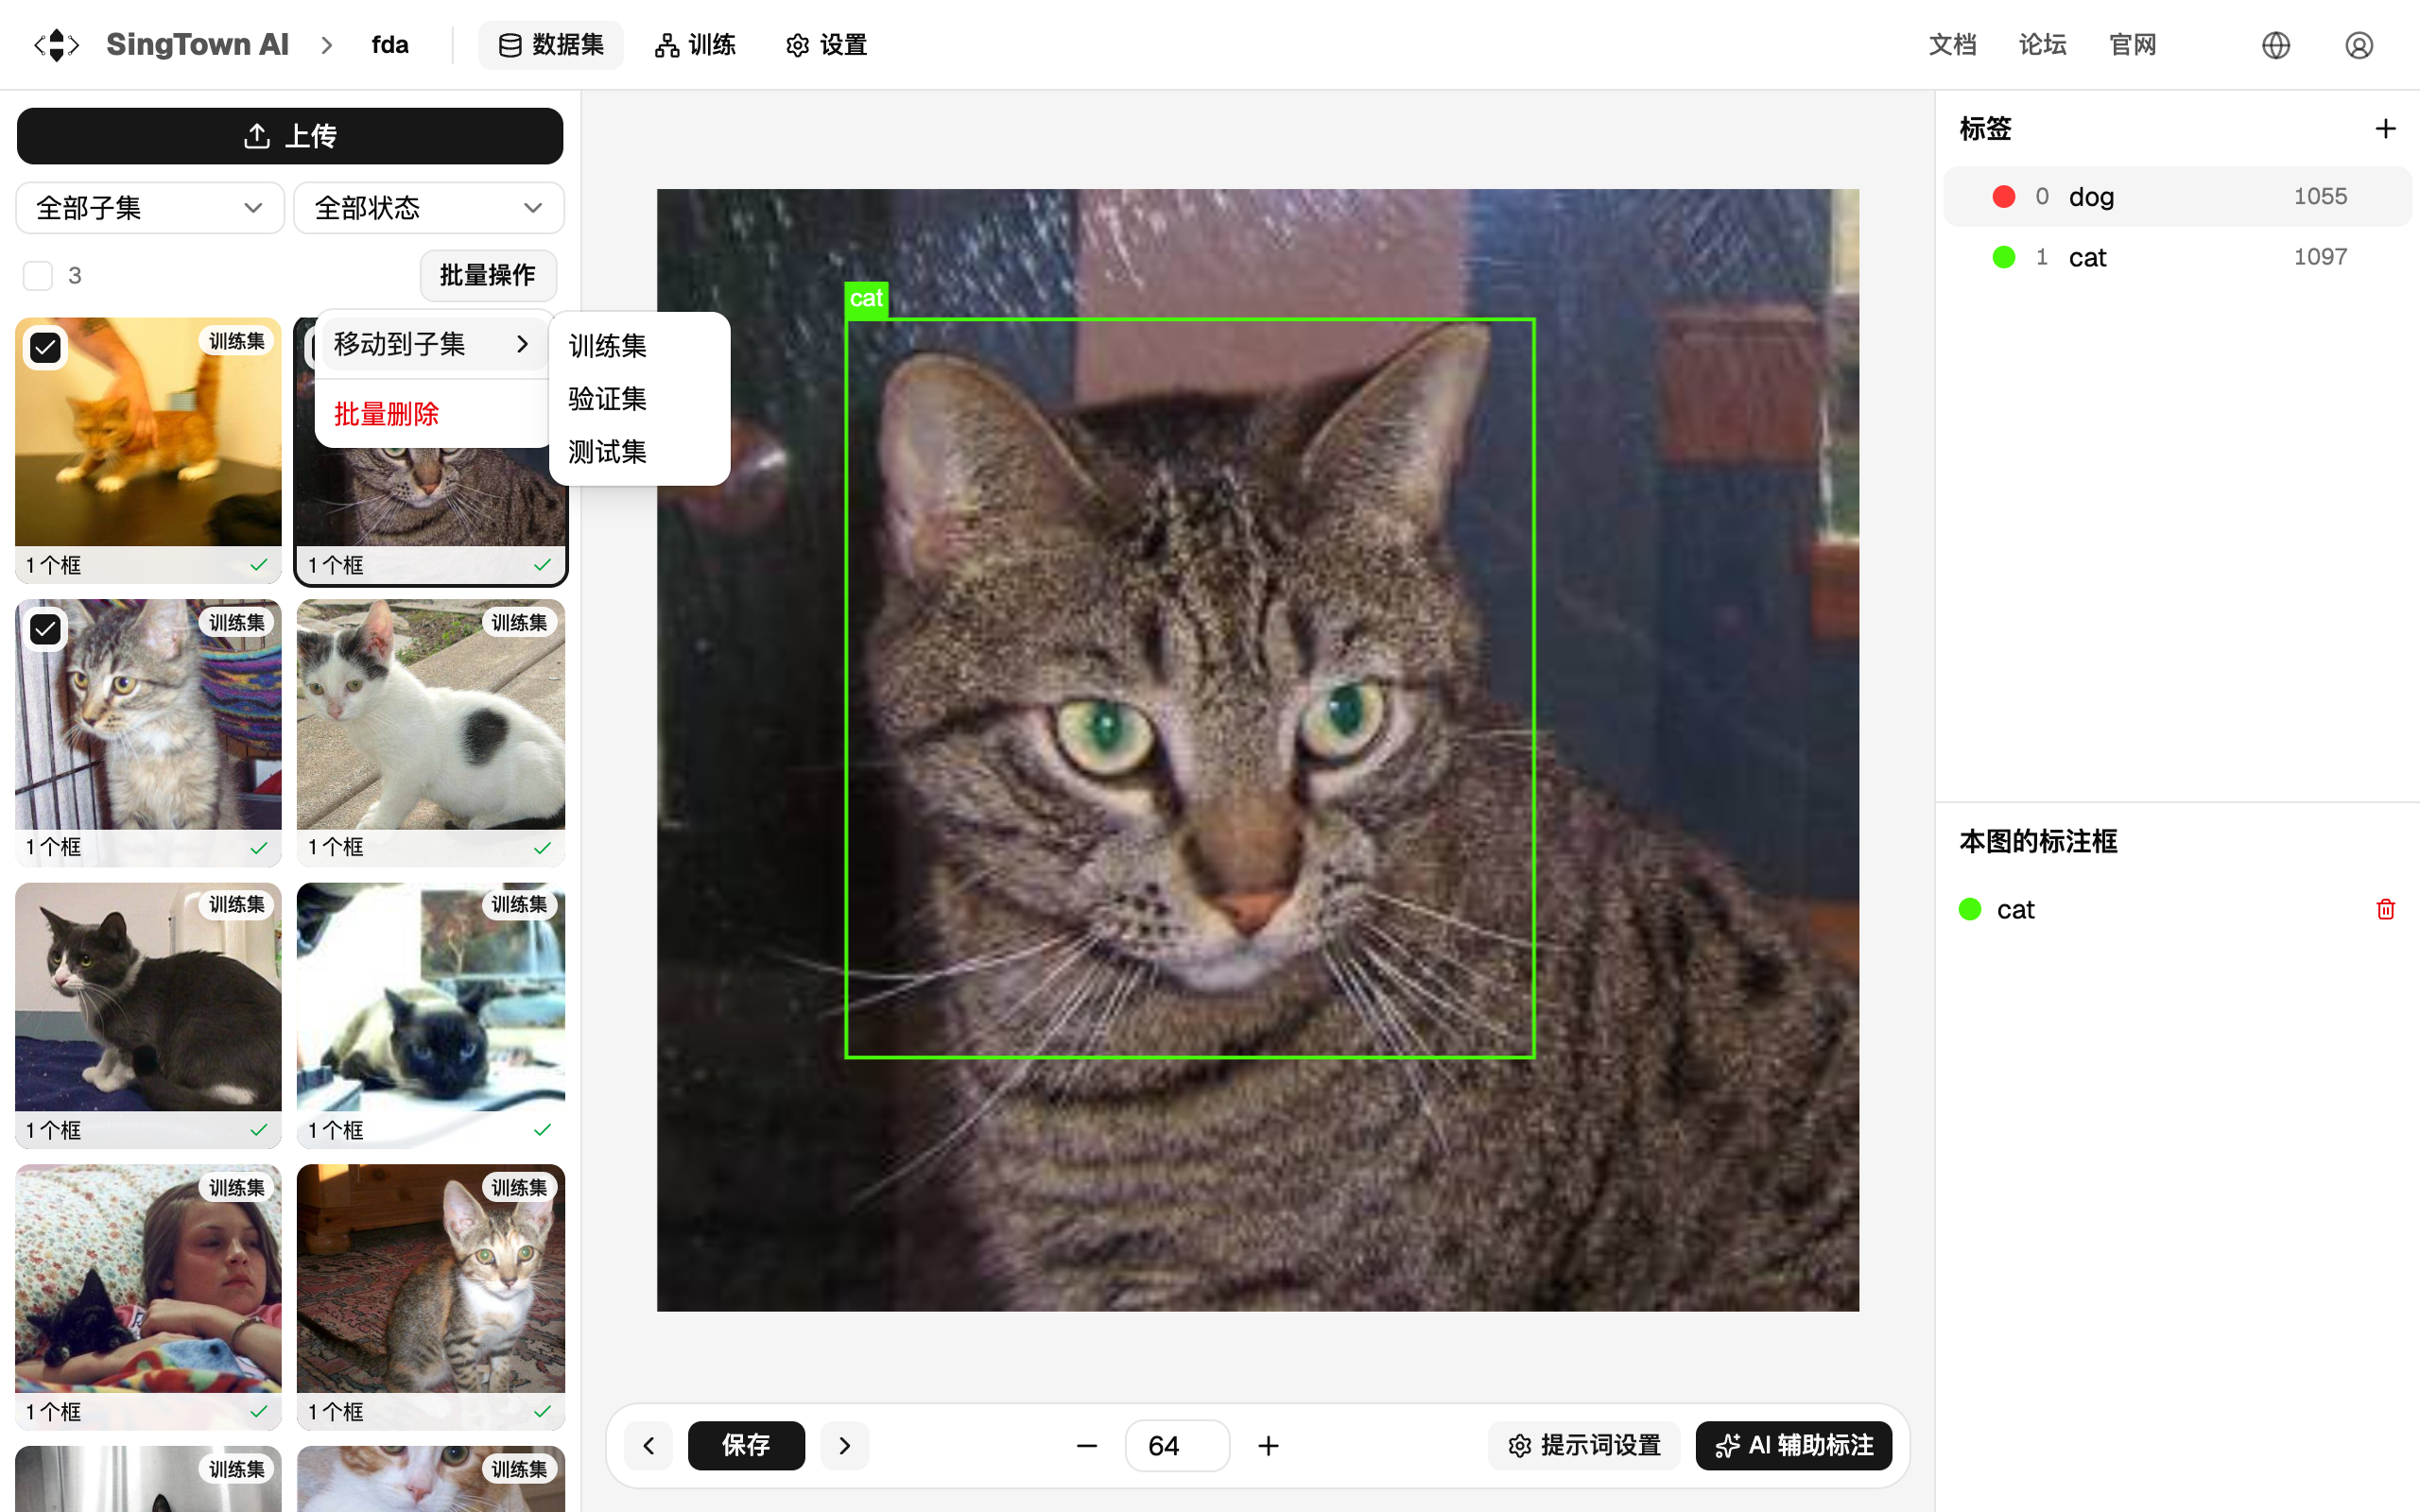Screen dimensions: 2420x1512
Task: Visit the 官网 official site link
Action: click(2132, 45)
